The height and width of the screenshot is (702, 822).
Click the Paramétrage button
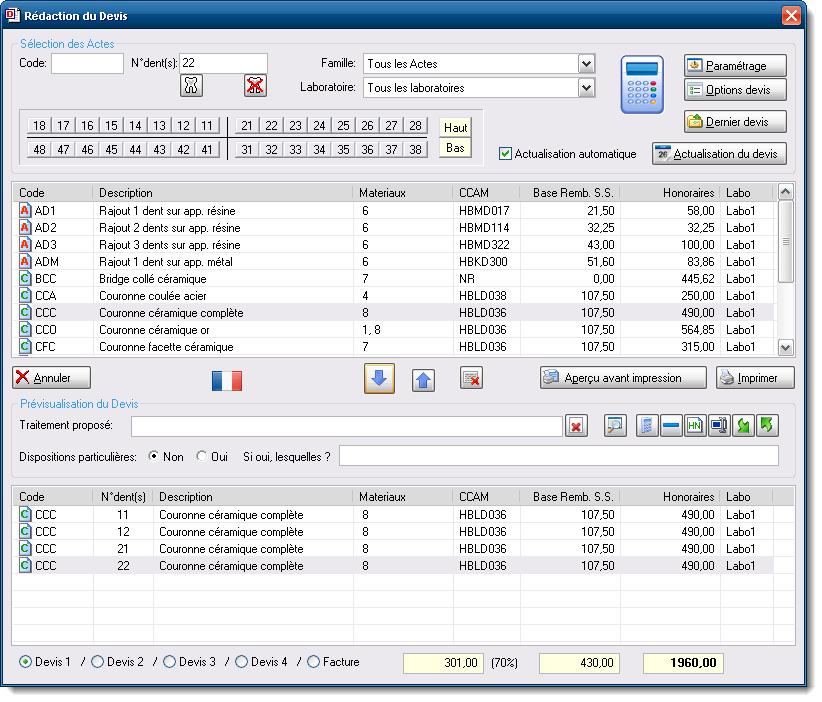coord(735,65)
